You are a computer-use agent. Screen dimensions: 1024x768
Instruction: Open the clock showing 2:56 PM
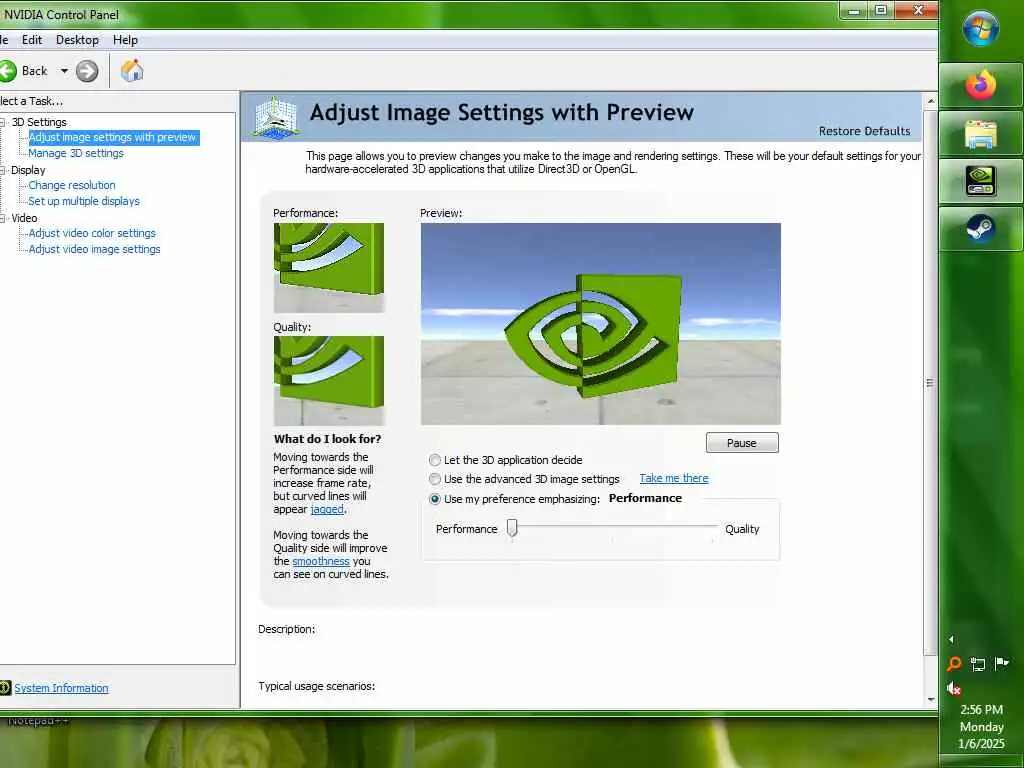981,726
